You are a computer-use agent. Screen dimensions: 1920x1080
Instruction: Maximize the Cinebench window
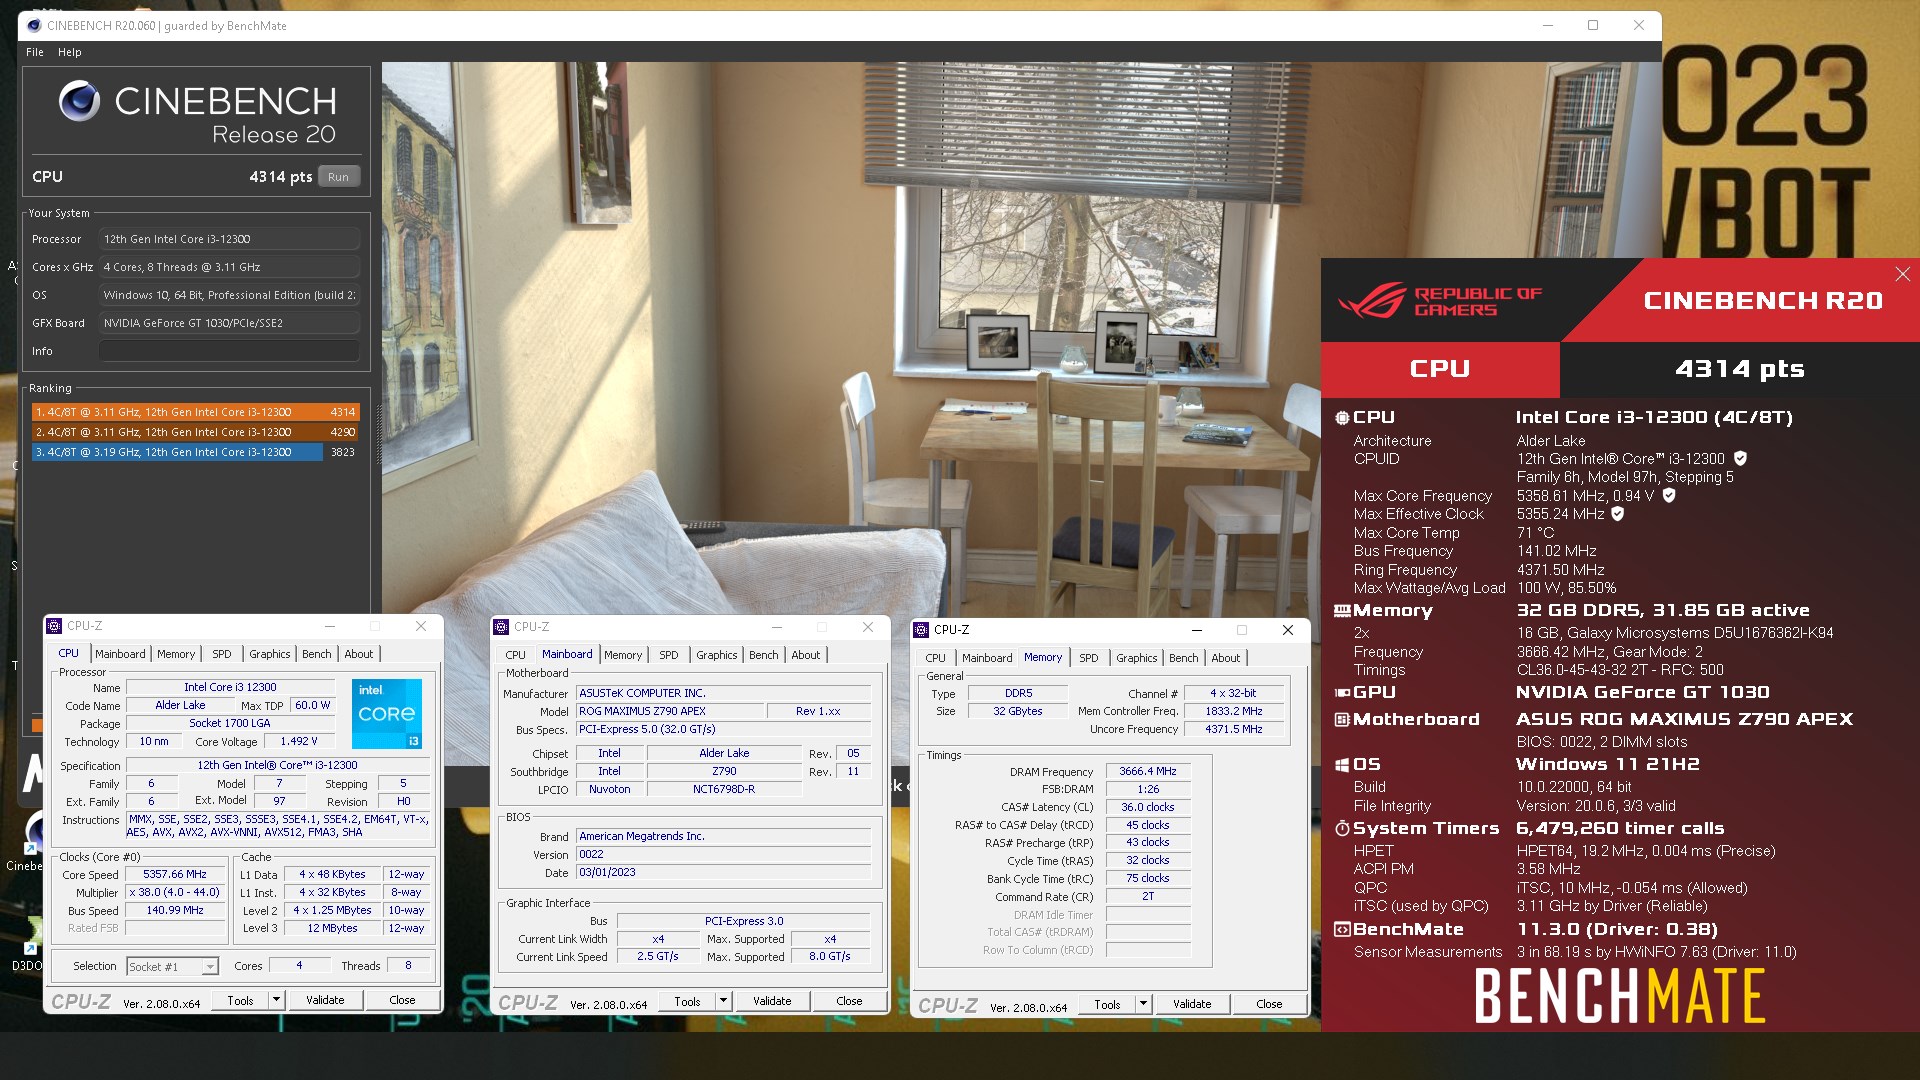point(1593,26)
